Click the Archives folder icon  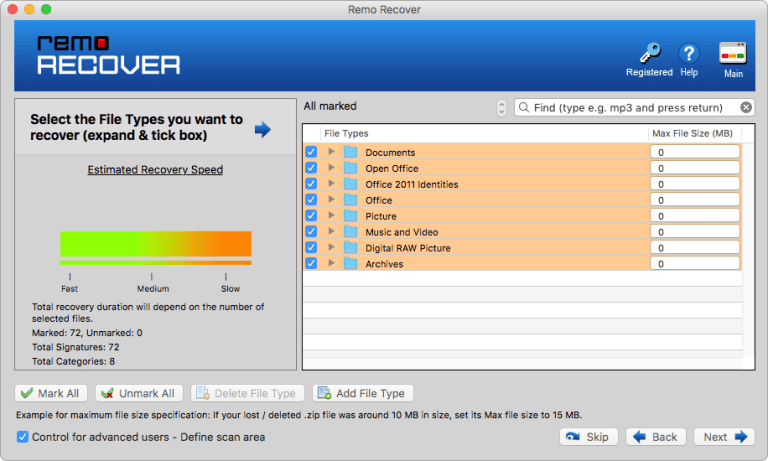[350, 264]
